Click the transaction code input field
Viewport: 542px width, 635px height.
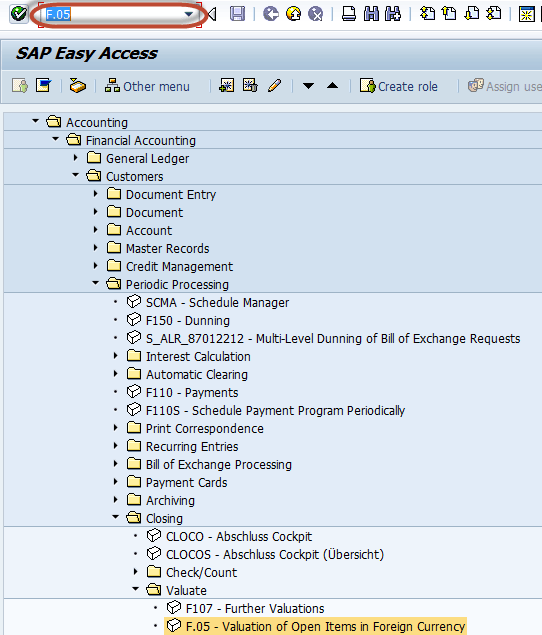coord(113,15)
